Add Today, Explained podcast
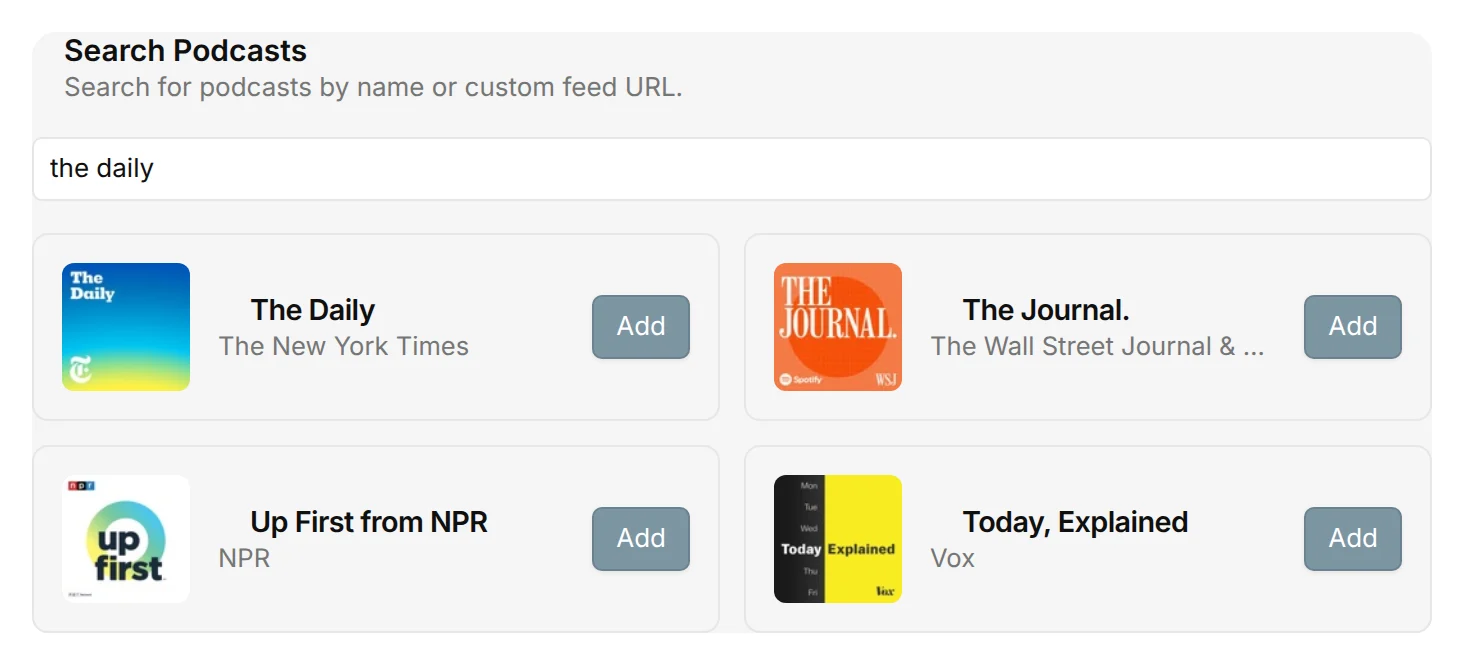The height and width of the screenshot is (666, 1464). (1353, 539)
